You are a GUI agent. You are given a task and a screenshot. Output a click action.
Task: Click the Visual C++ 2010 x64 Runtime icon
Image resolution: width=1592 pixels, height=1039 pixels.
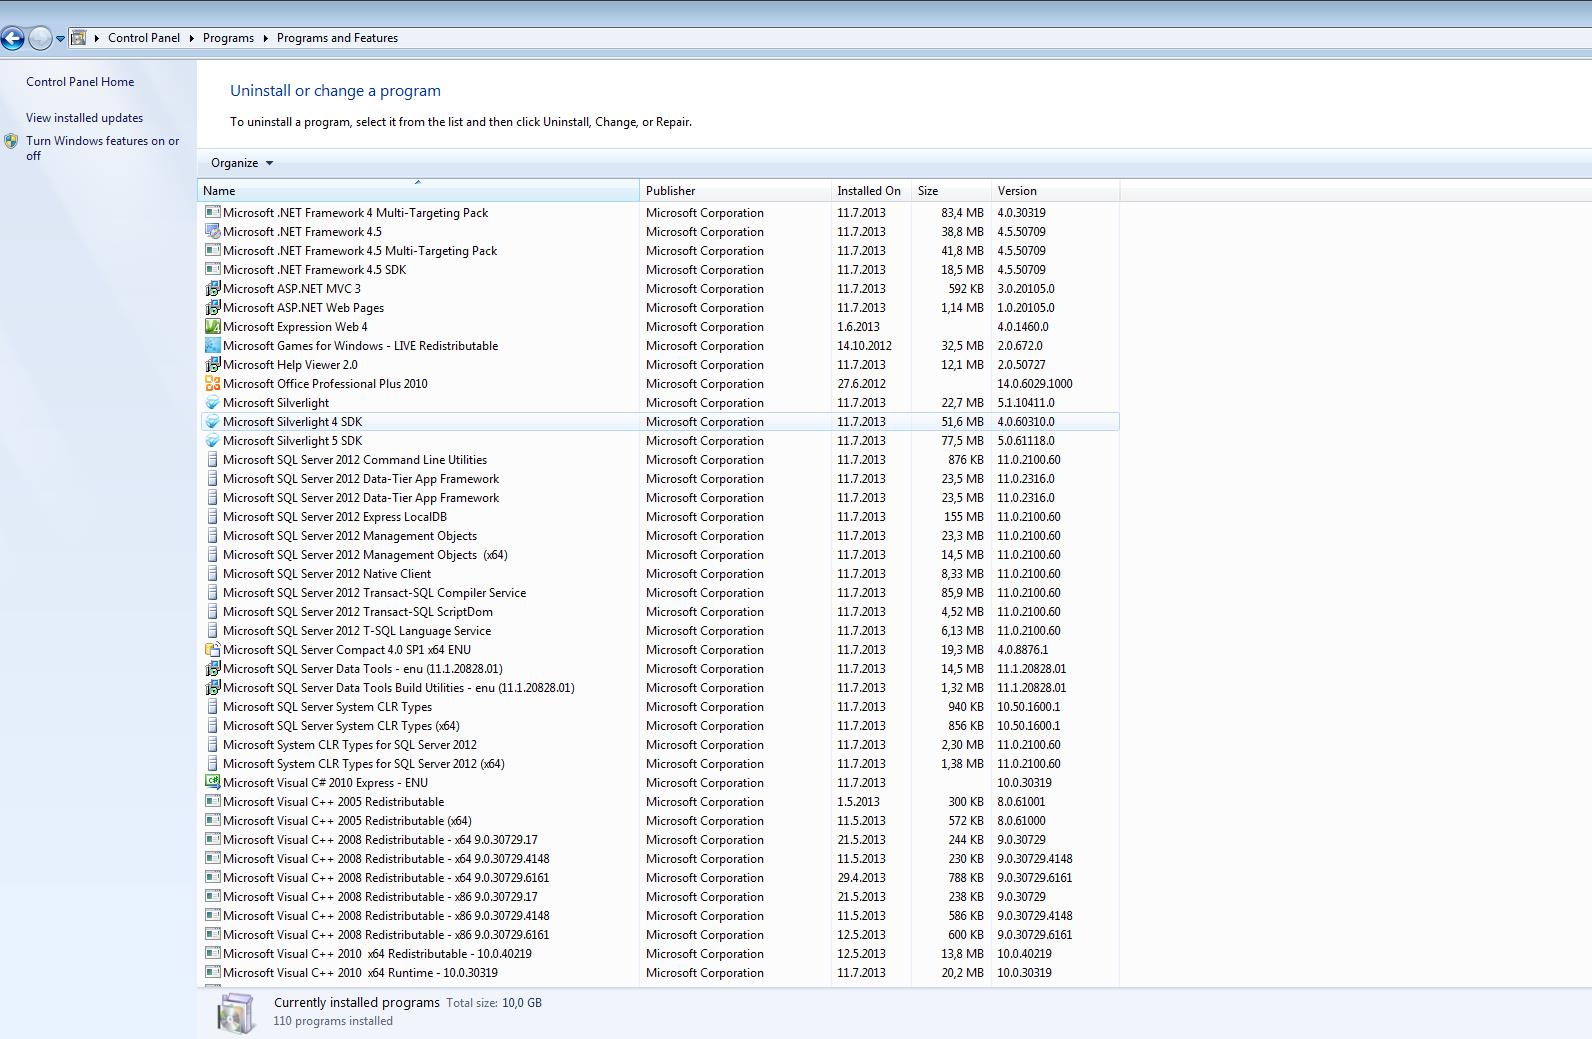212,972
